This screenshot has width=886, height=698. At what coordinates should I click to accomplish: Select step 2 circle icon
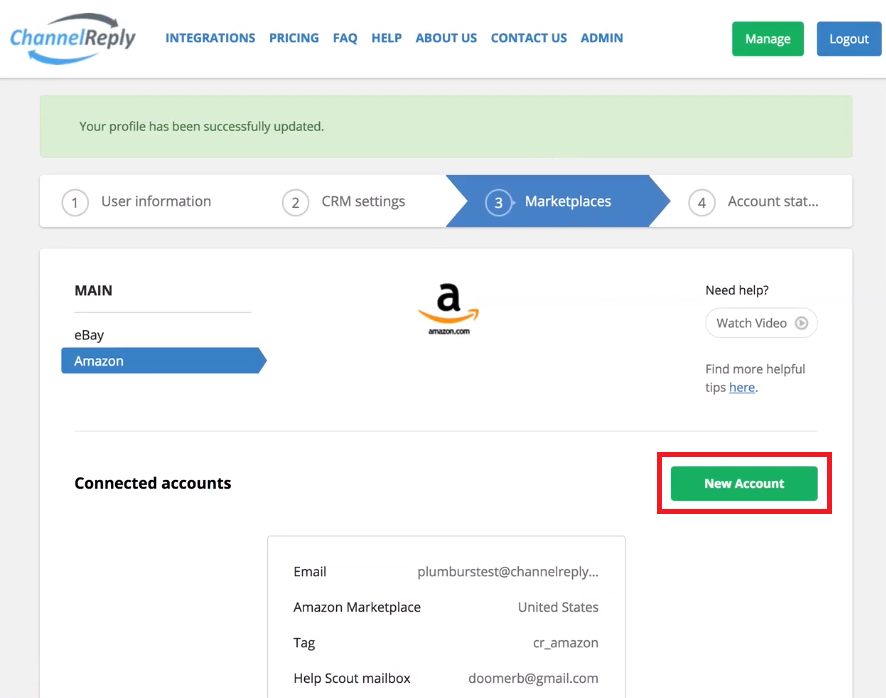pos(295,202)
